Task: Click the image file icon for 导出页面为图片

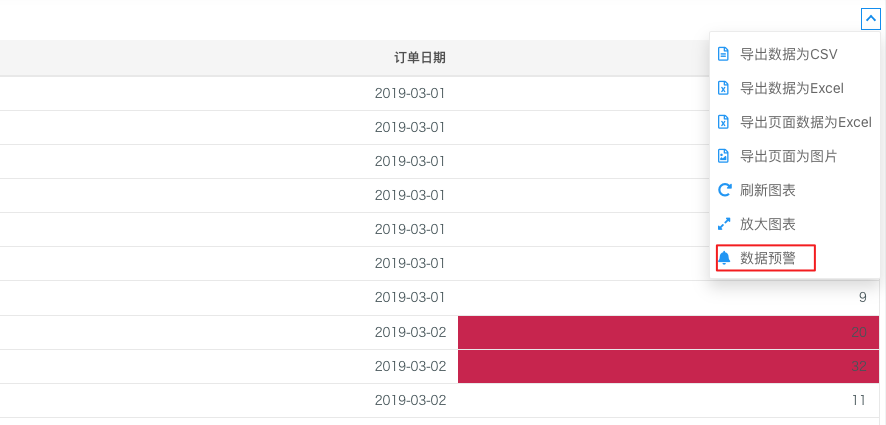Action: click(x=723, y=157)
